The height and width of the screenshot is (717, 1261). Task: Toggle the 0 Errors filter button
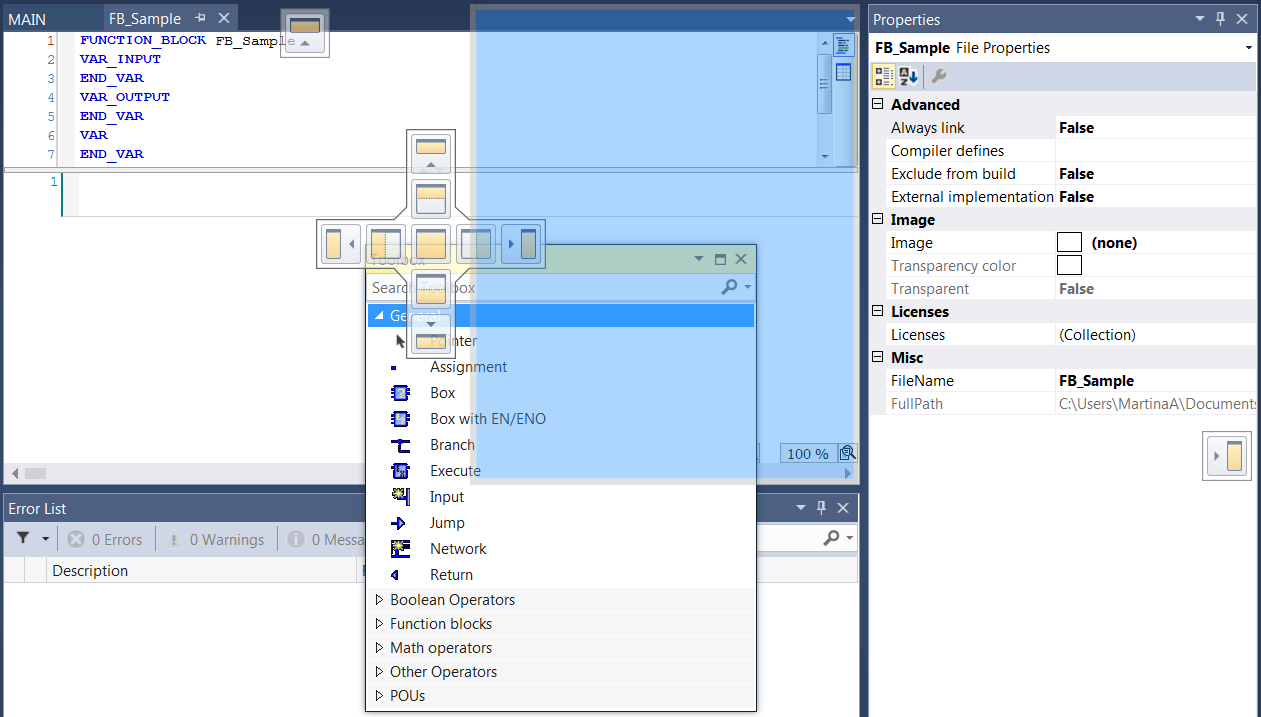coord(106,539)
